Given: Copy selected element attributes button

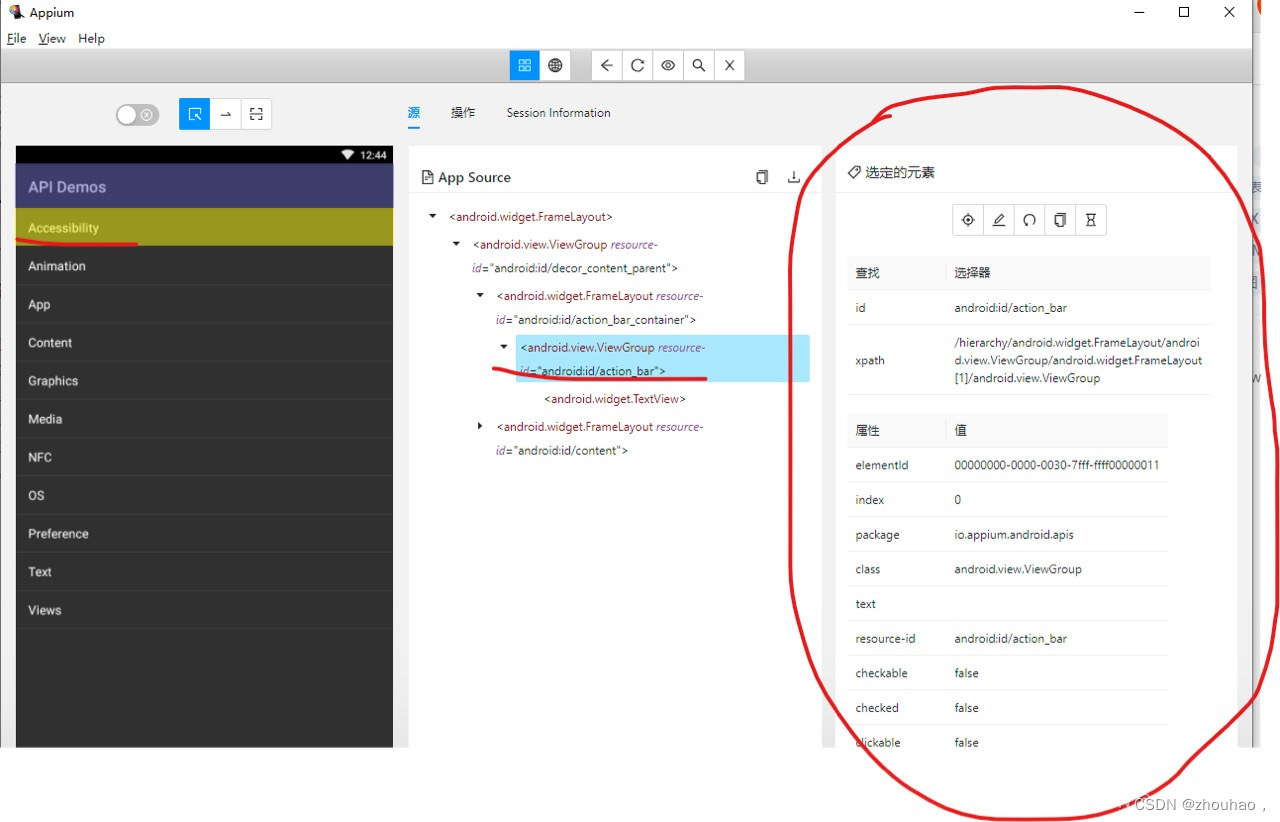Looking at the screenshot, I should (1060, 220).
